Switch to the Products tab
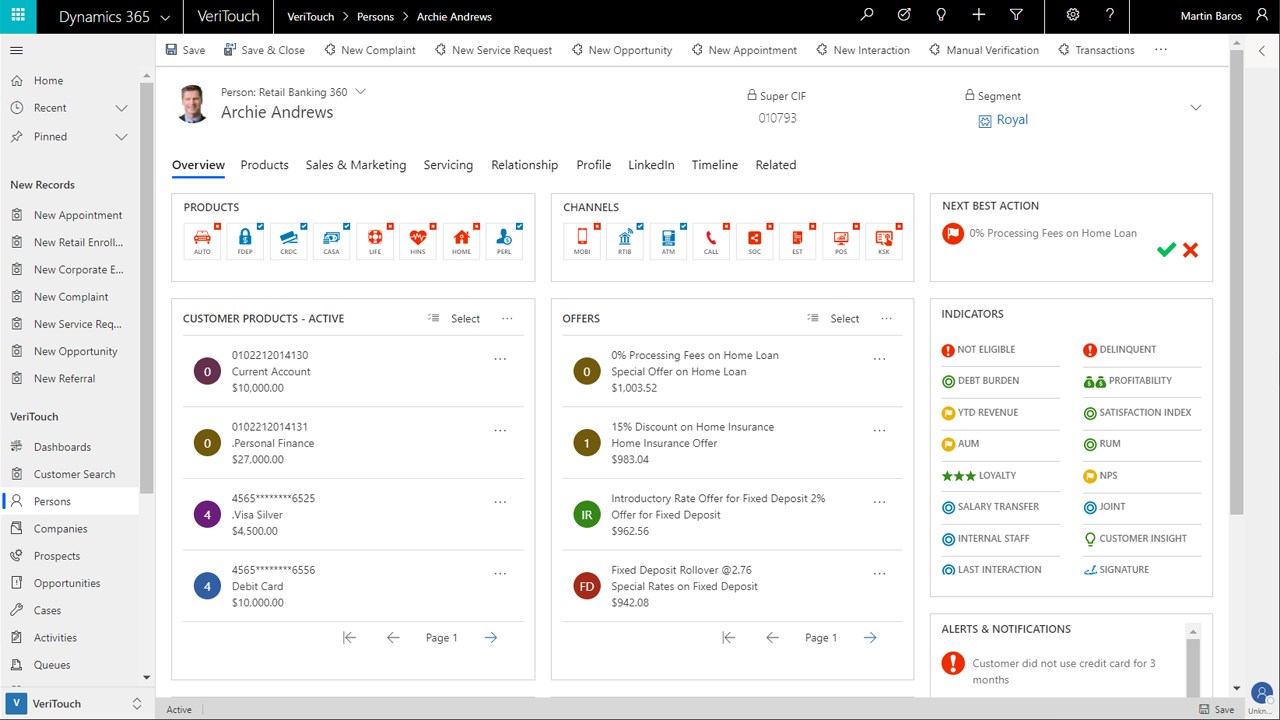The height and width of the screenshot is (720, 1280). 265,165
